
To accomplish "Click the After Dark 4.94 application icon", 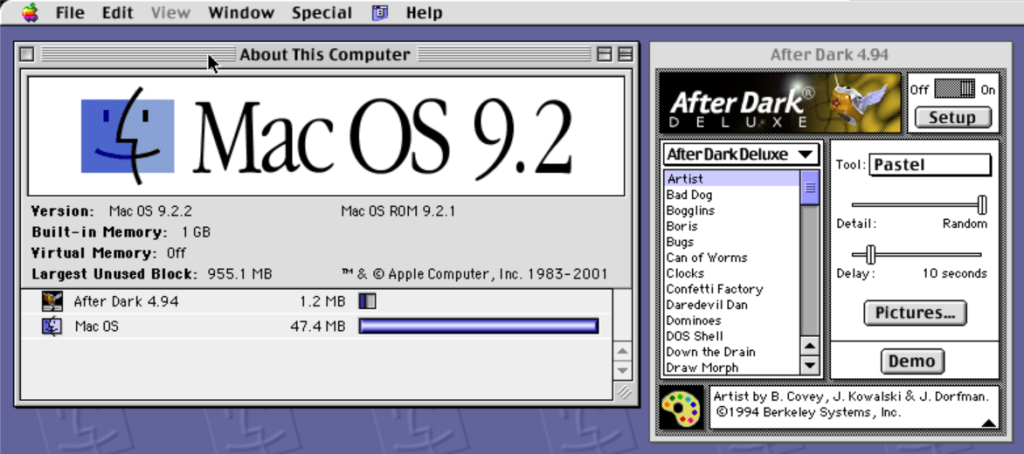I will tap(52, 300).
